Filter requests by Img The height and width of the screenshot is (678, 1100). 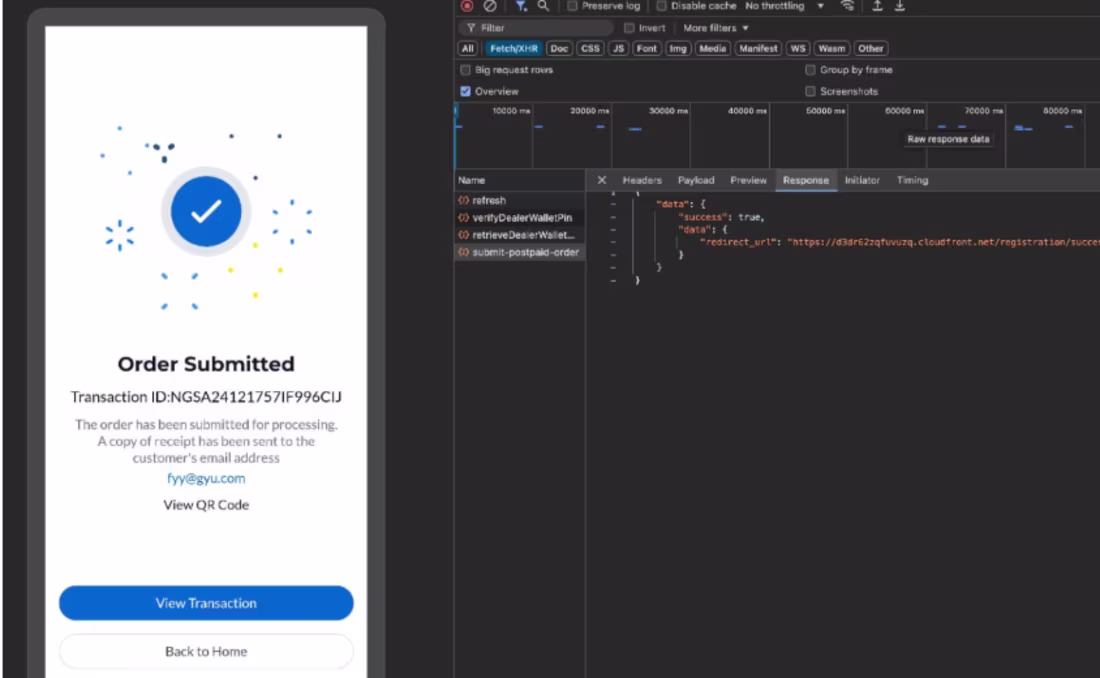[678, 48]
